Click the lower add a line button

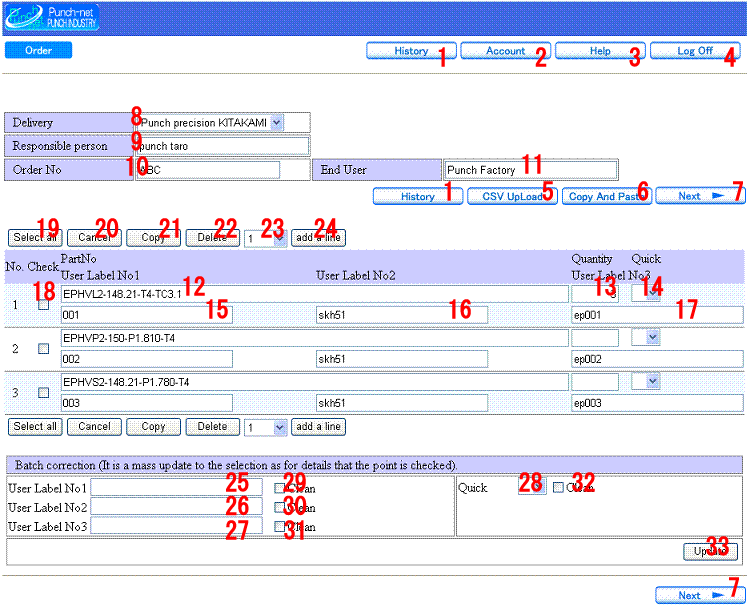pos(318,426)
